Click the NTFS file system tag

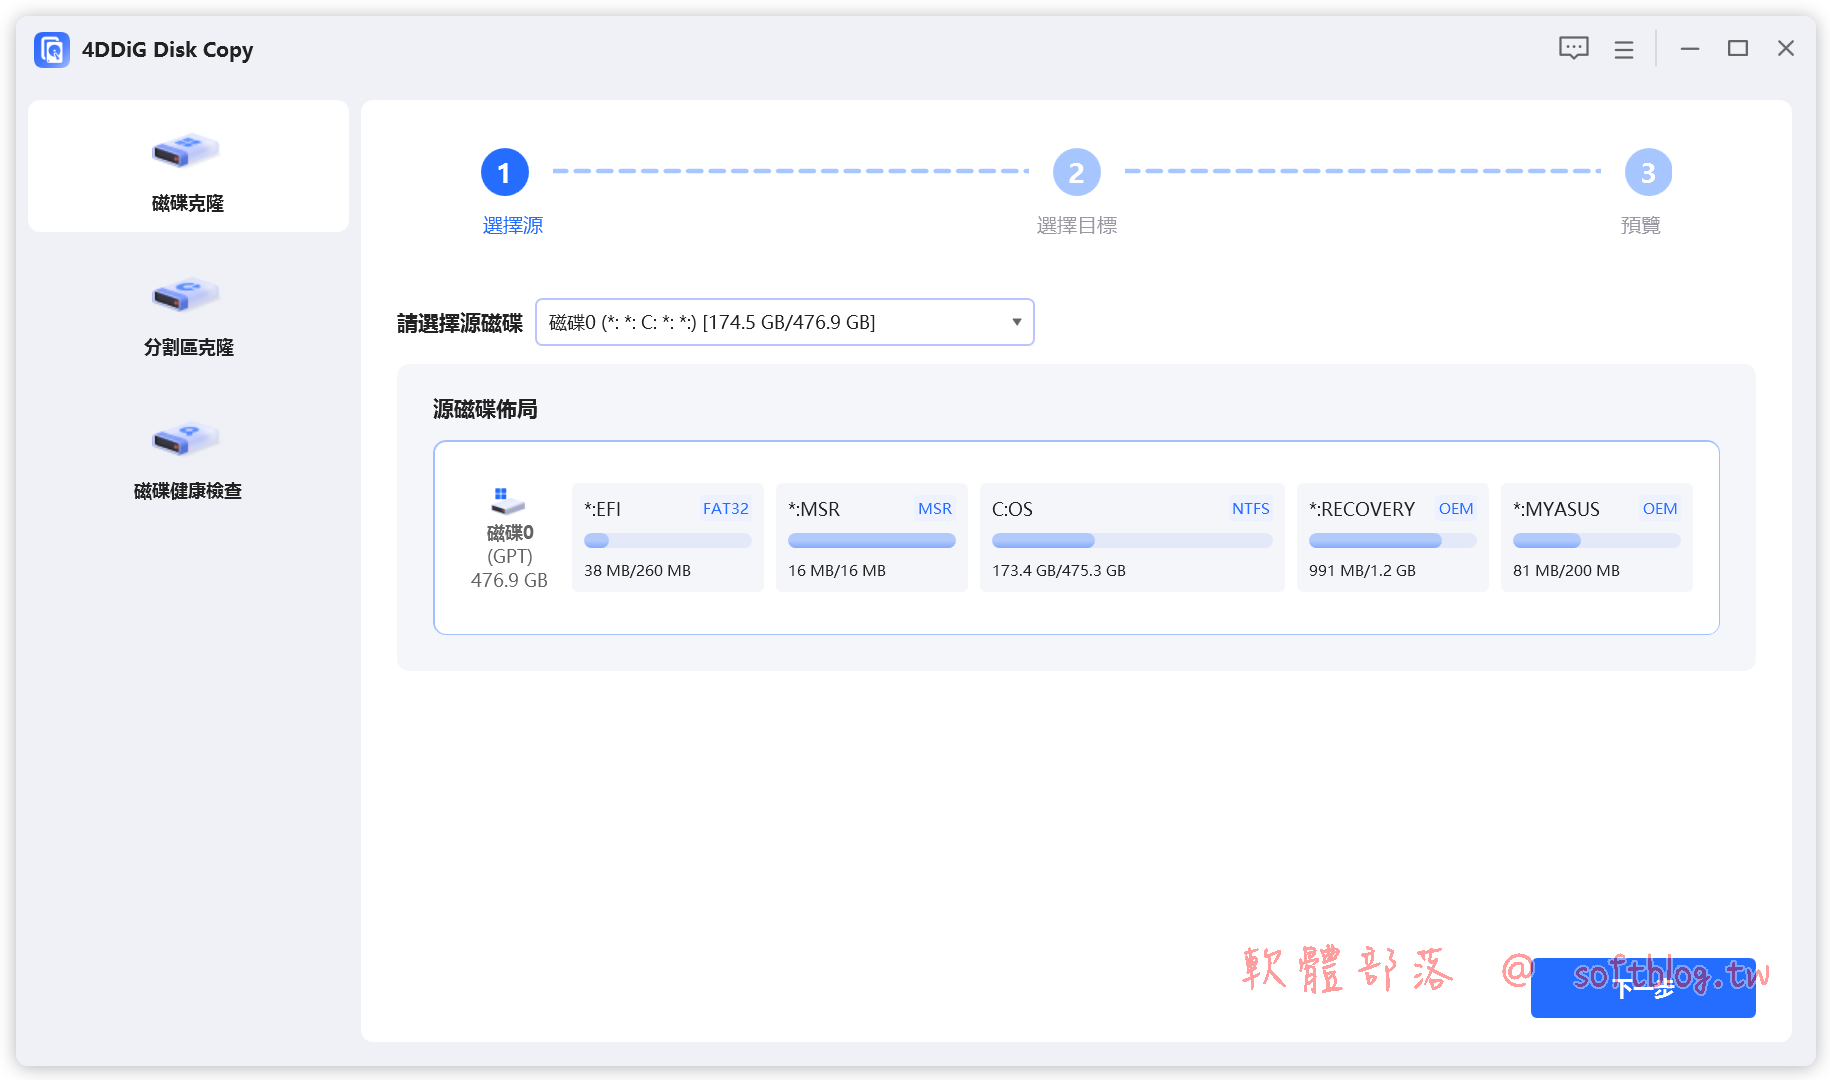pos(1250,508)
